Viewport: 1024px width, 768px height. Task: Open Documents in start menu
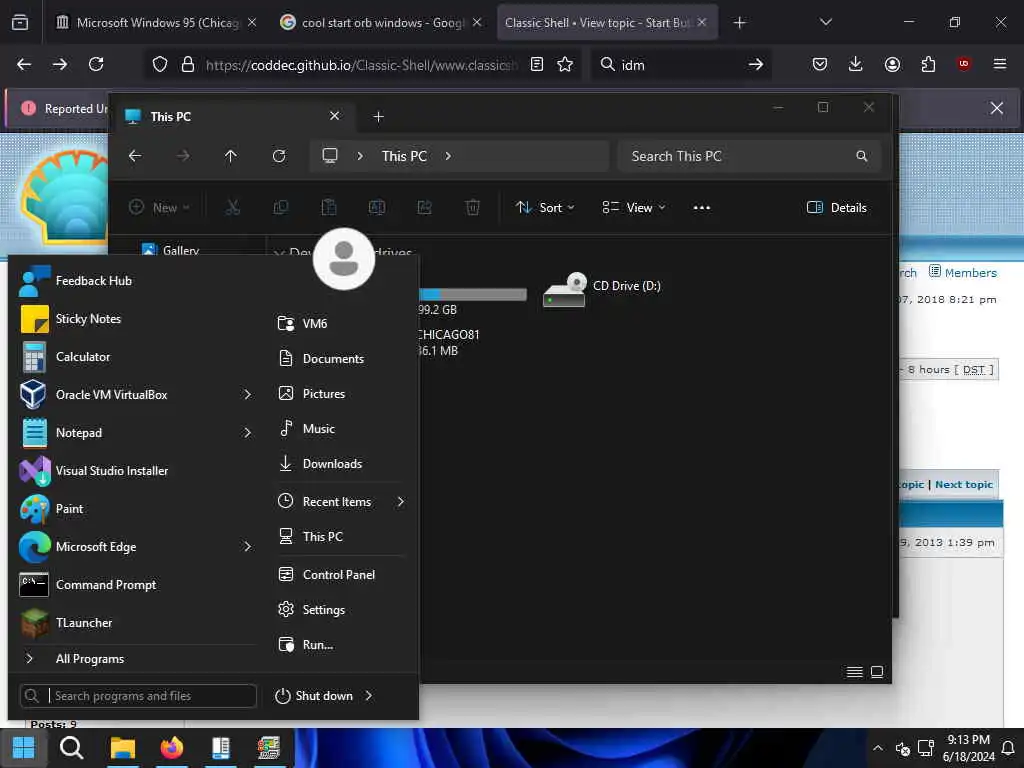[340, 359]
